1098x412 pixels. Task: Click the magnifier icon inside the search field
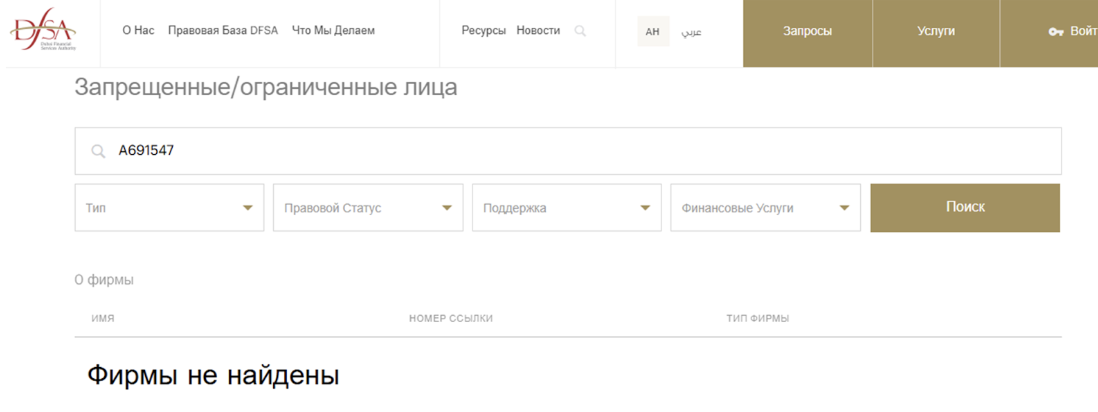click(99, 151)
